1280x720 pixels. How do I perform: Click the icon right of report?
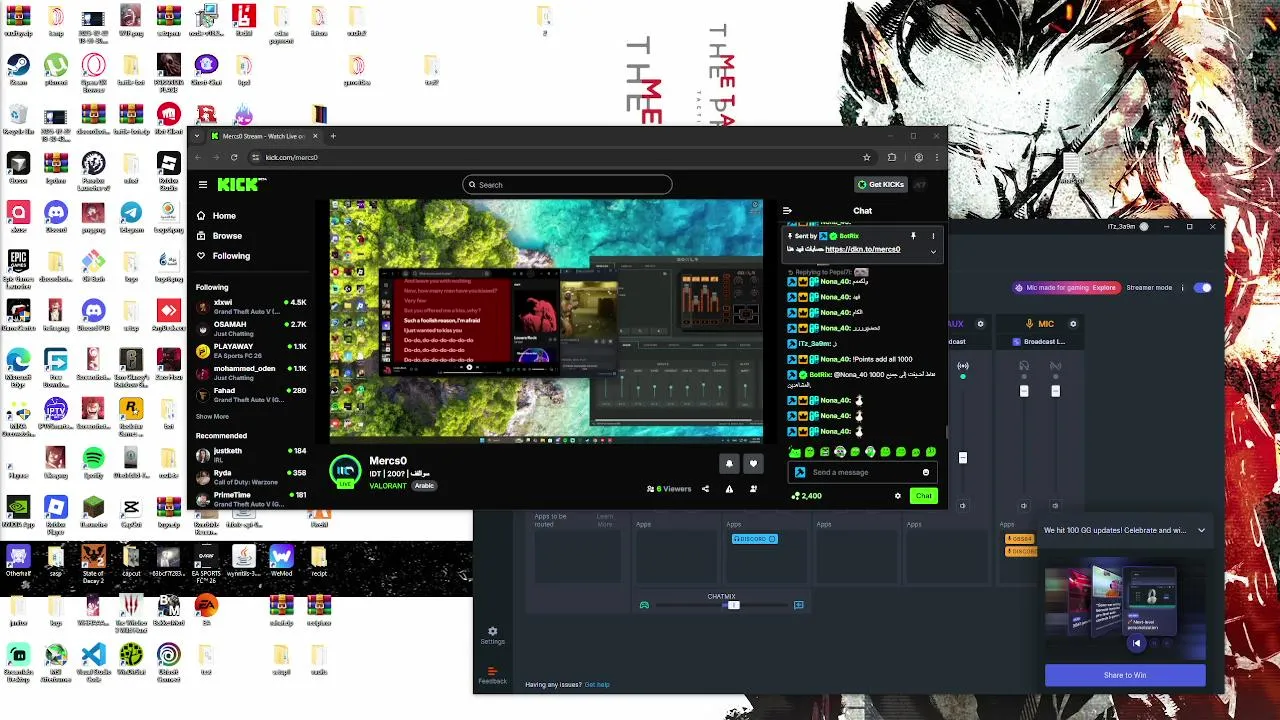[x=753, y=489]
